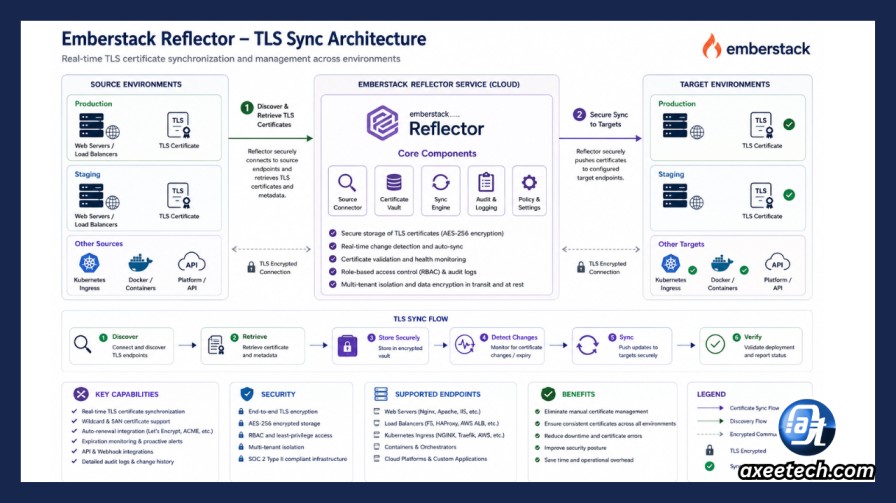
Task: Click the Sync step circular arrows icon
Action: tap(587, 345)
